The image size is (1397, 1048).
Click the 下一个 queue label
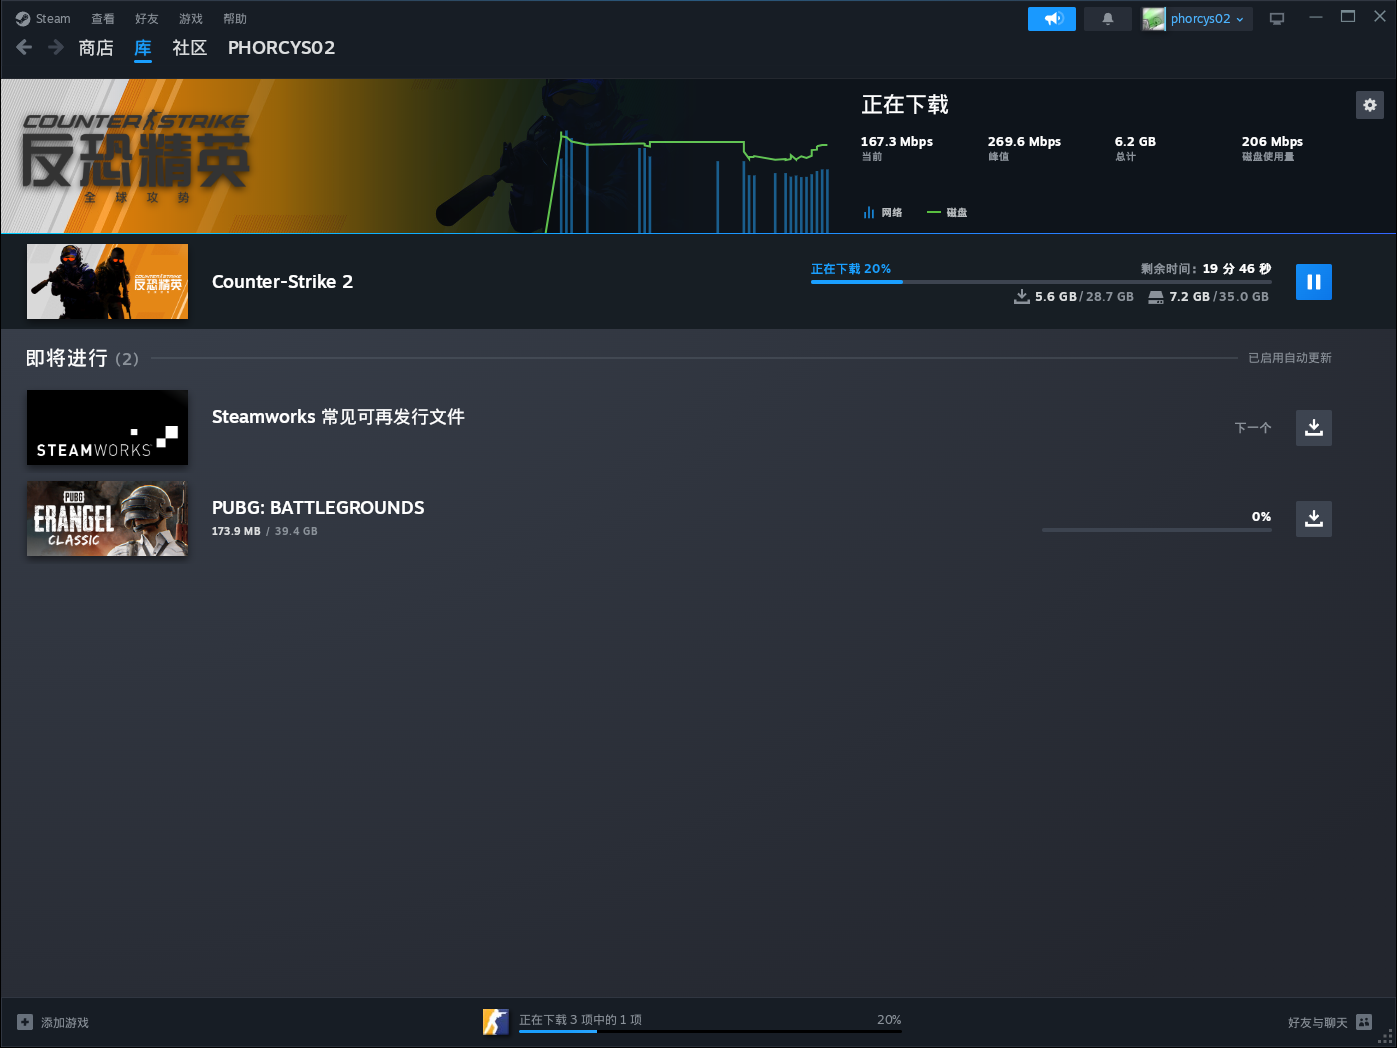point(1253,428)
